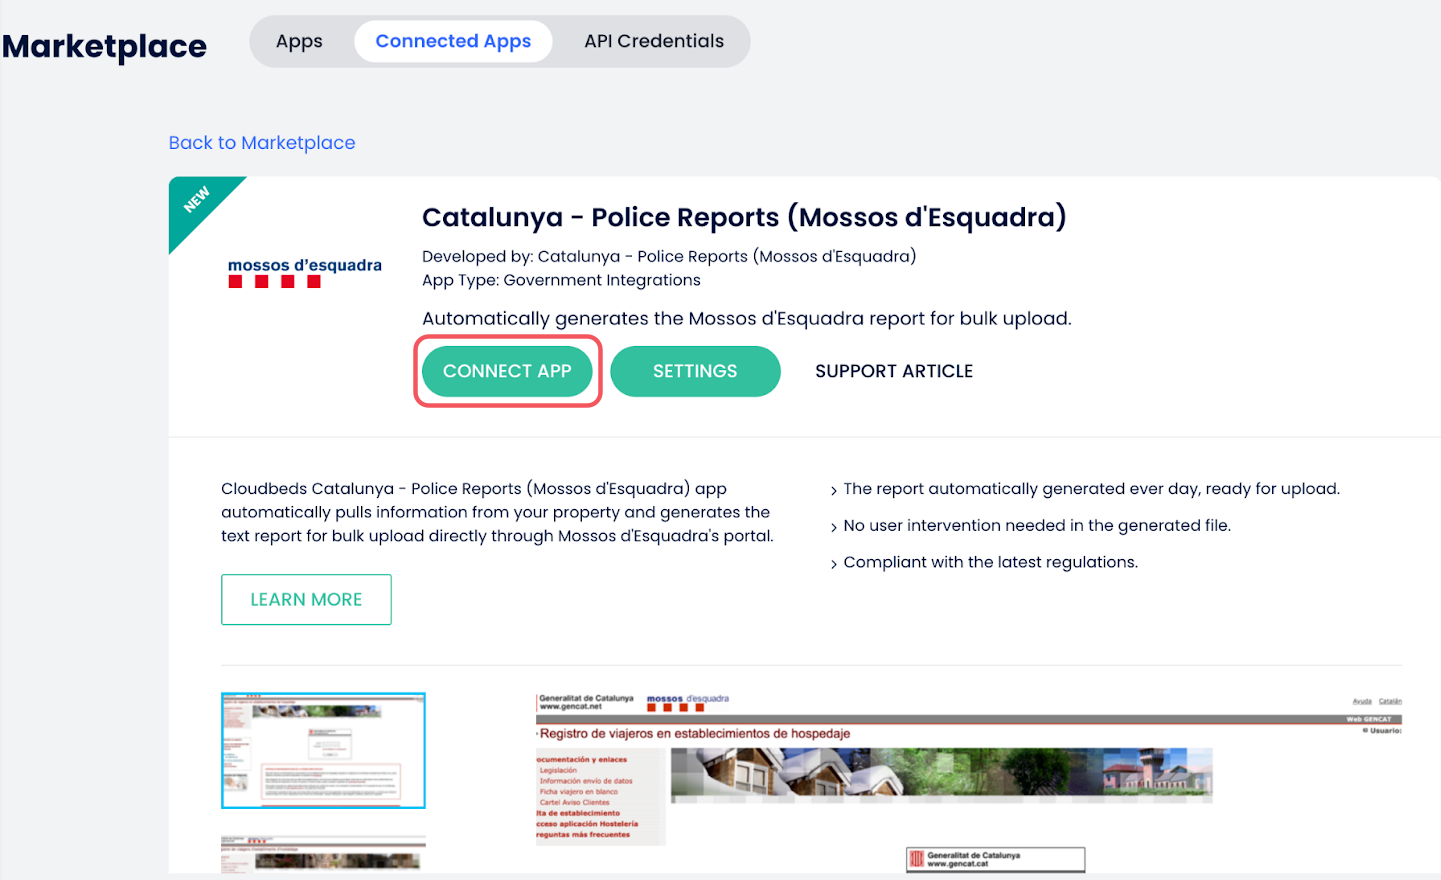The height and width of the screenshot is (880, 1441).
Task: Click the Marketplace page heading
Action: tap(105, 46)
